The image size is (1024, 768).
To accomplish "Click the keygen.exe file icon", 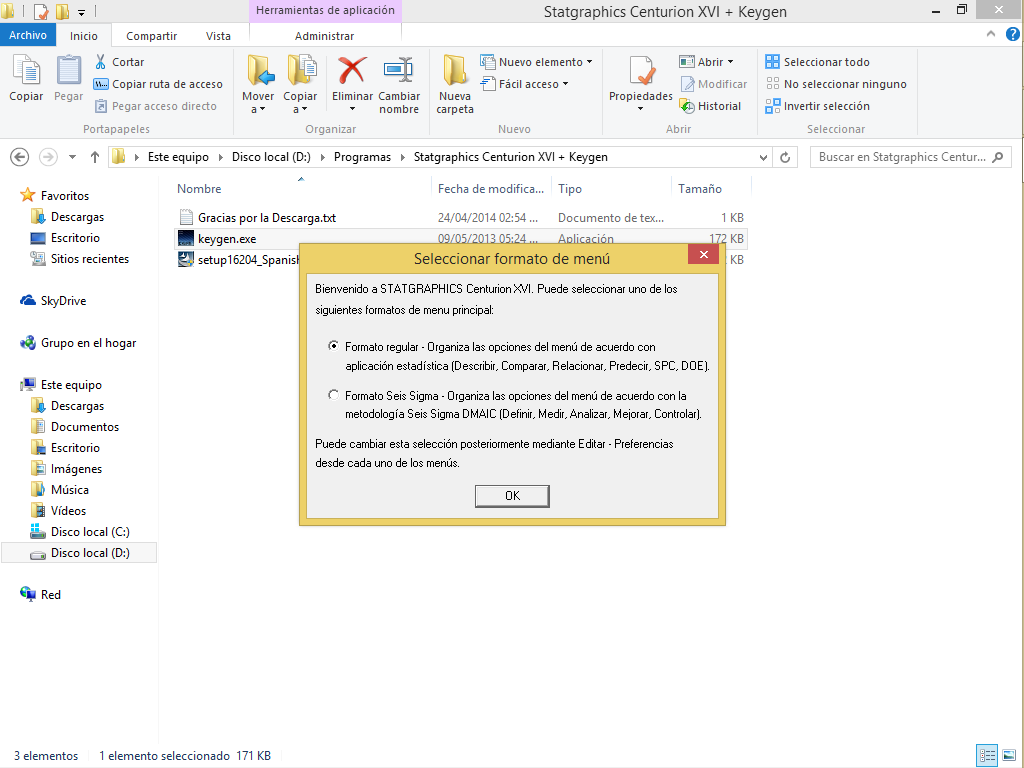I will (186, 238).
